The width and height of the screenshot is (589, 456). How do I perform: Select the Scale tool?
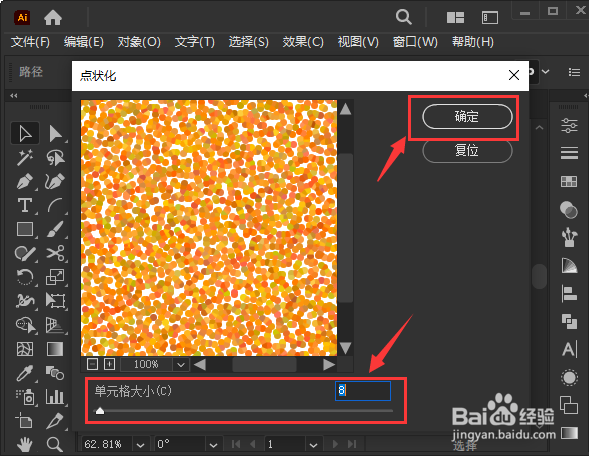point(55,277)
